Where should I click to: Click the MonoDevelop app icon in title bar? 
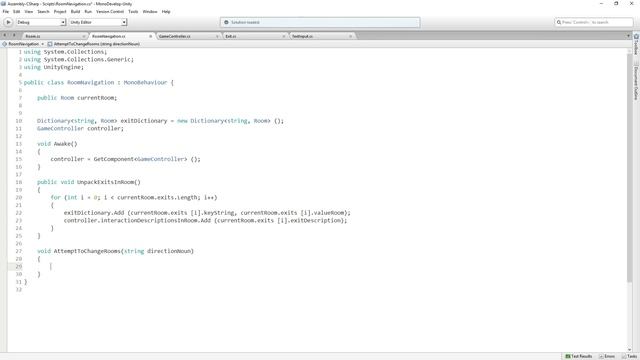tap(4, 4)
